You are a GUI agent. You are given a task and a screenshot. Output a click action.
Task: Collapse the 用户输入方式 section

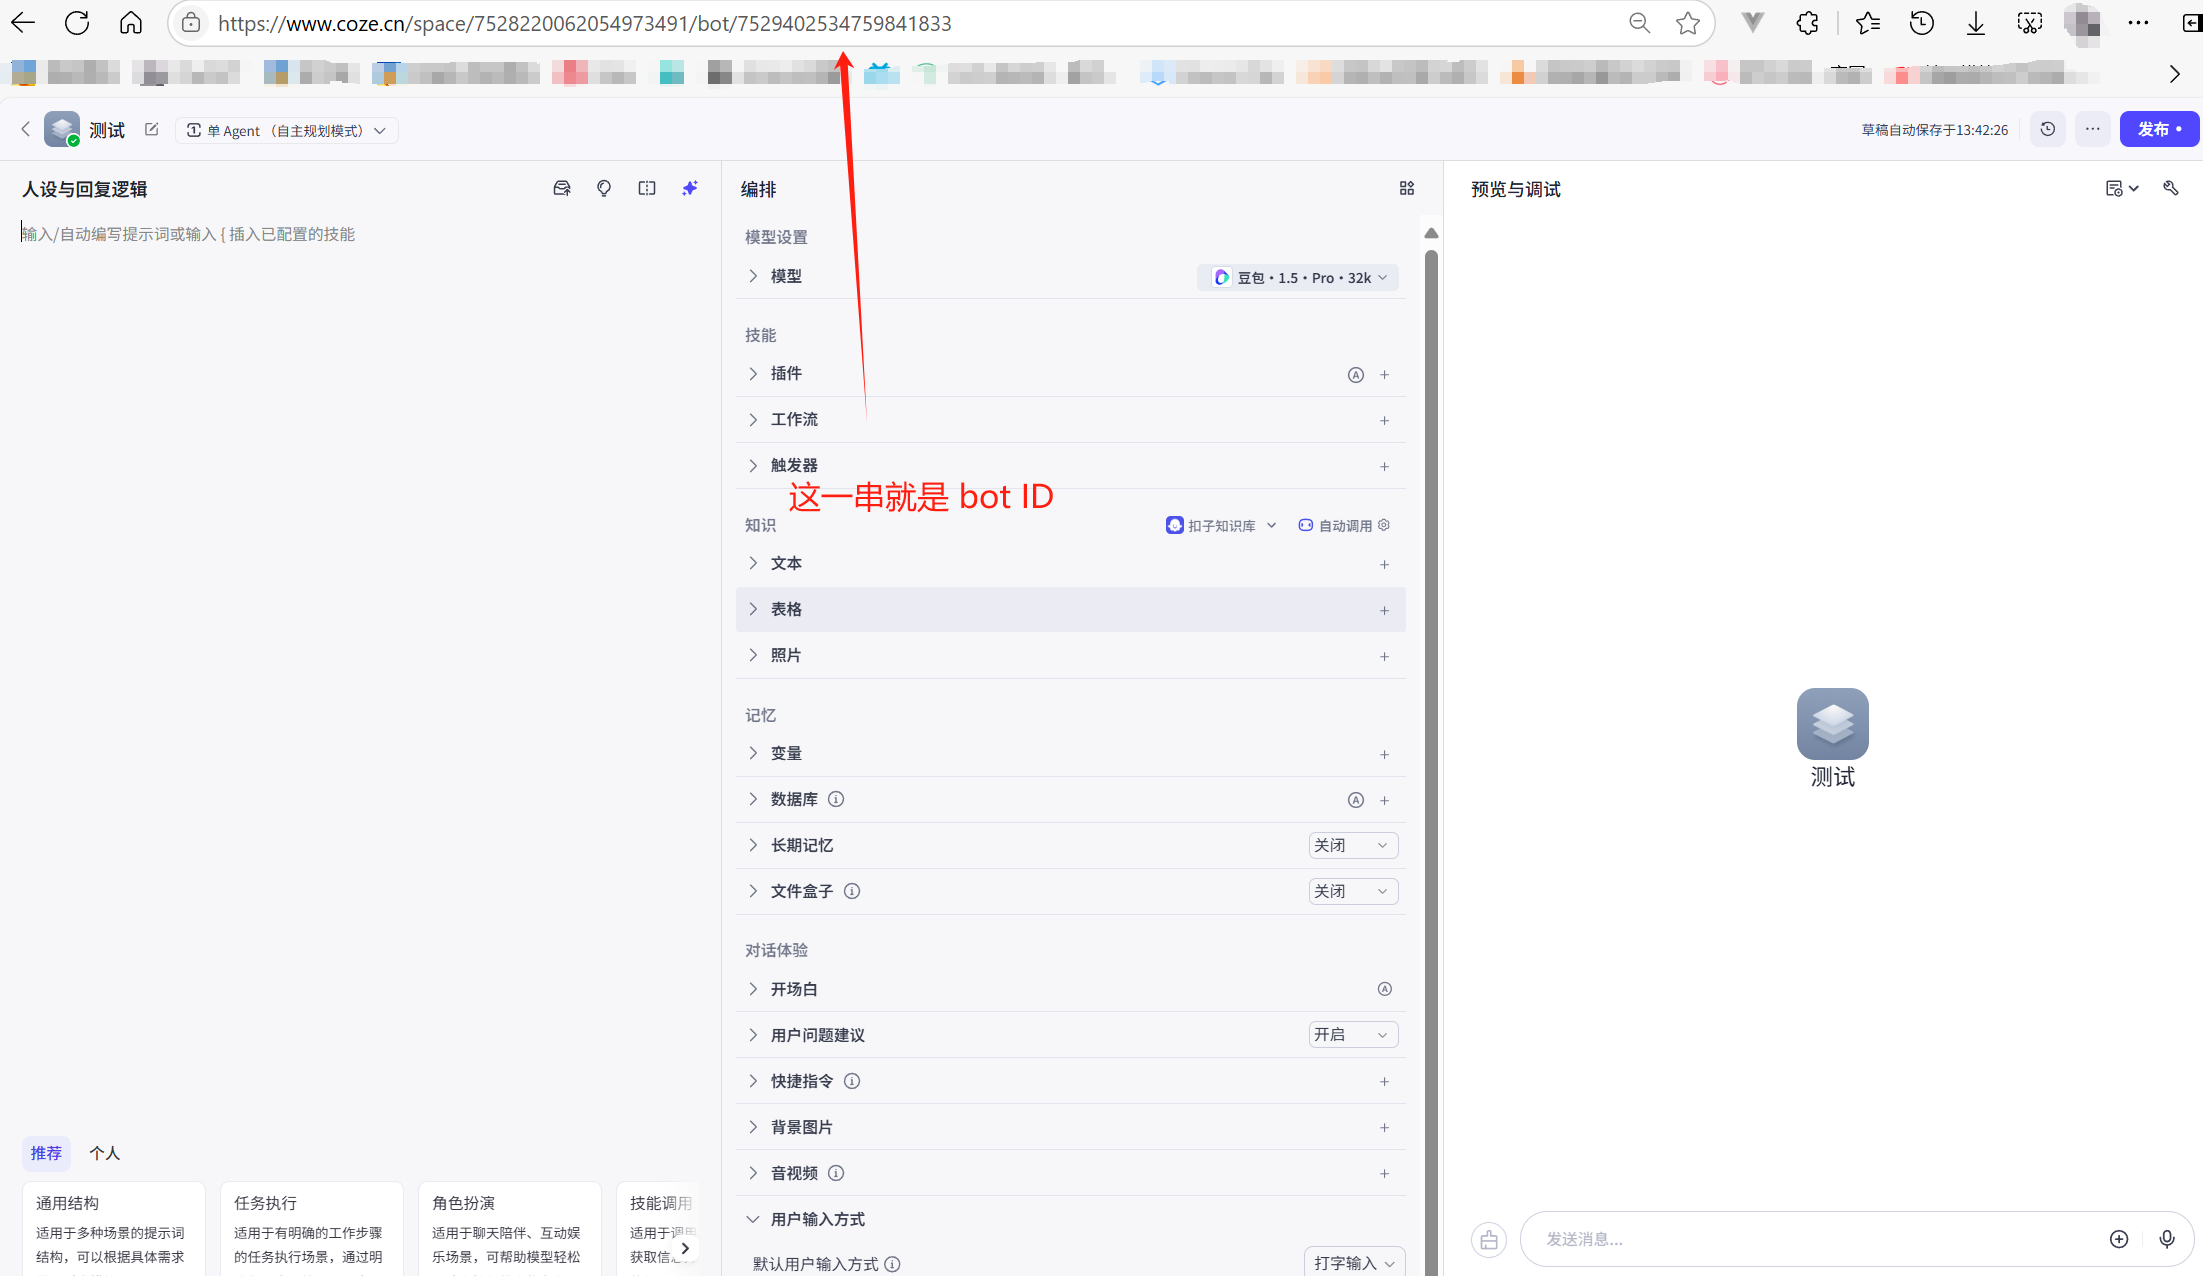753,1219
